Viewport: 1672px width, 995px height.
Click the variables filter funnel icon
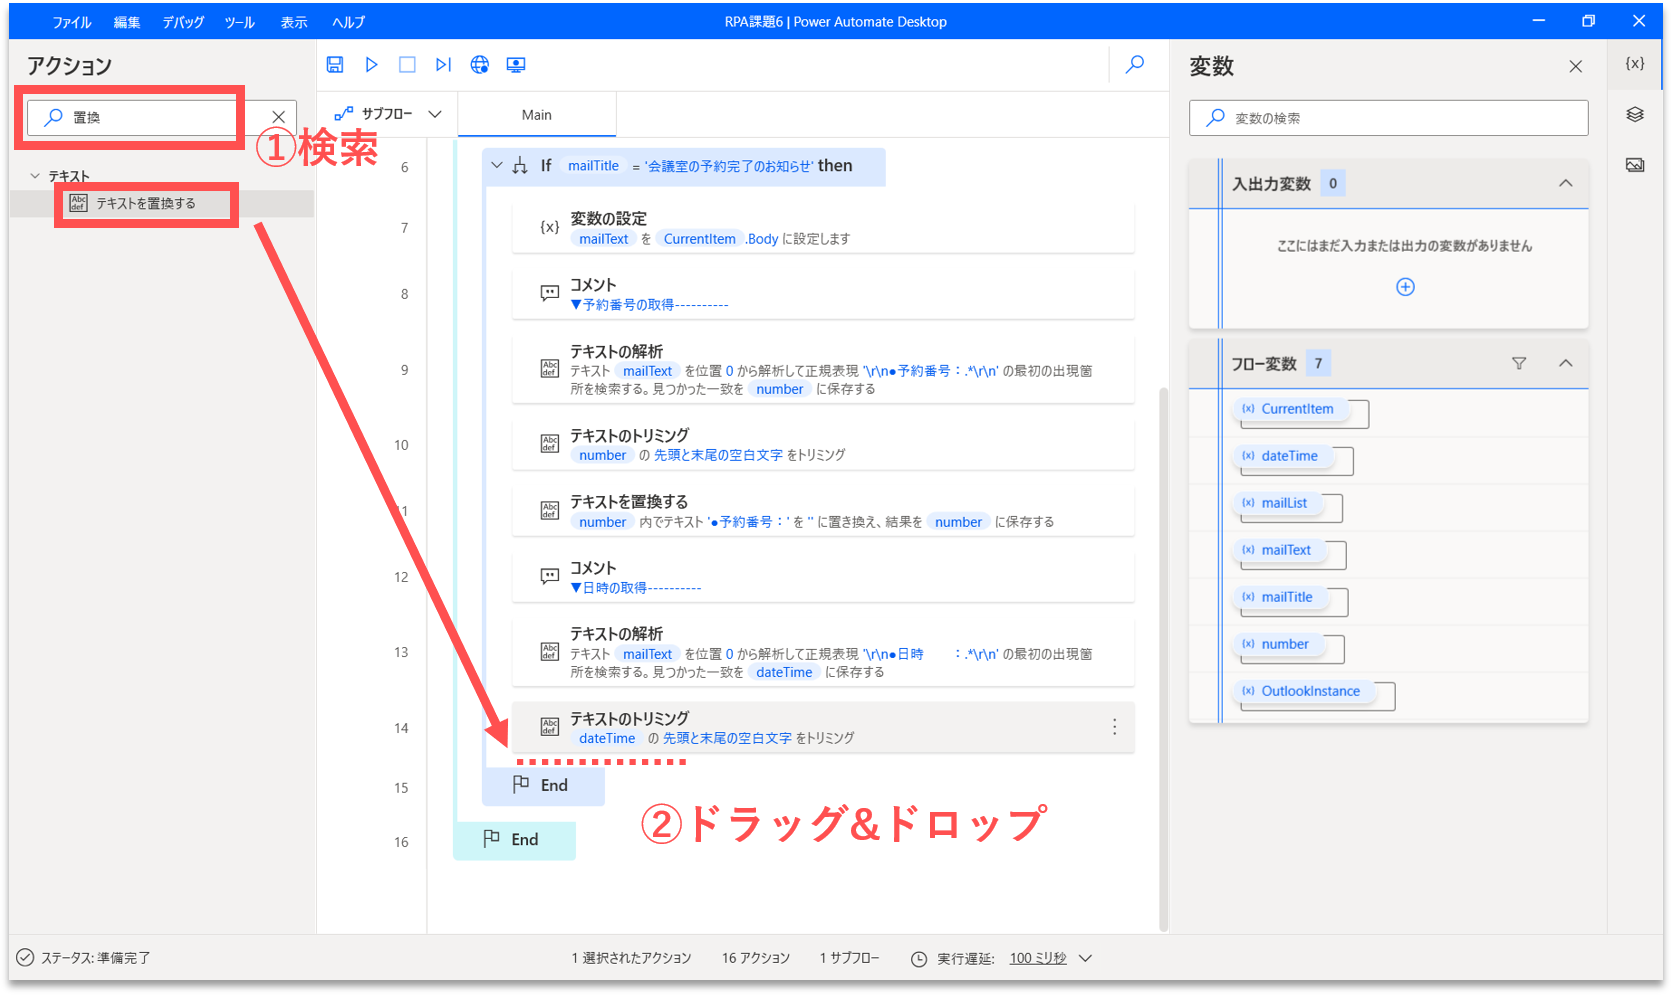point(1519,364)
